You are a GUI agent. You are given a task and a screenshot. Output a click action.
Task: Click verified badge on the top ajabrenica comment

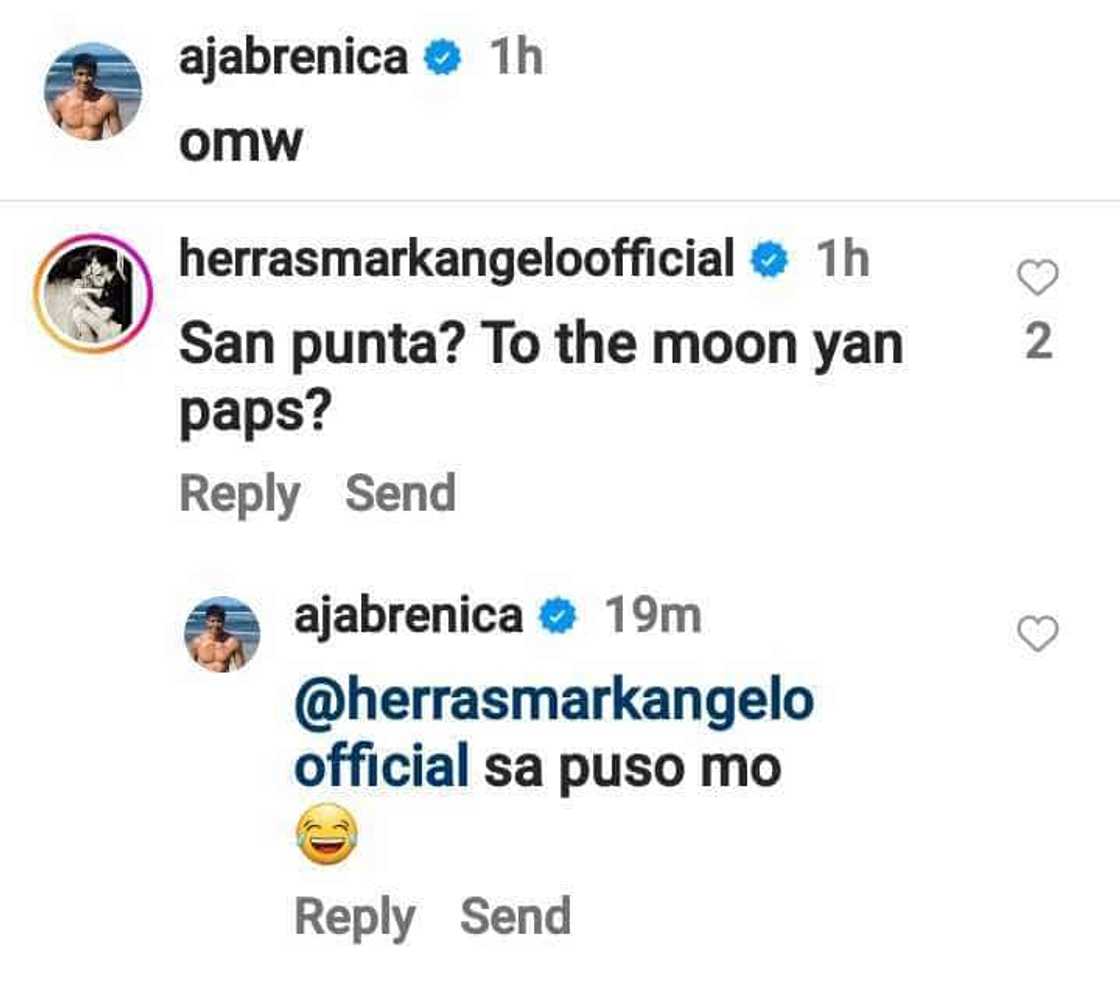442,59
